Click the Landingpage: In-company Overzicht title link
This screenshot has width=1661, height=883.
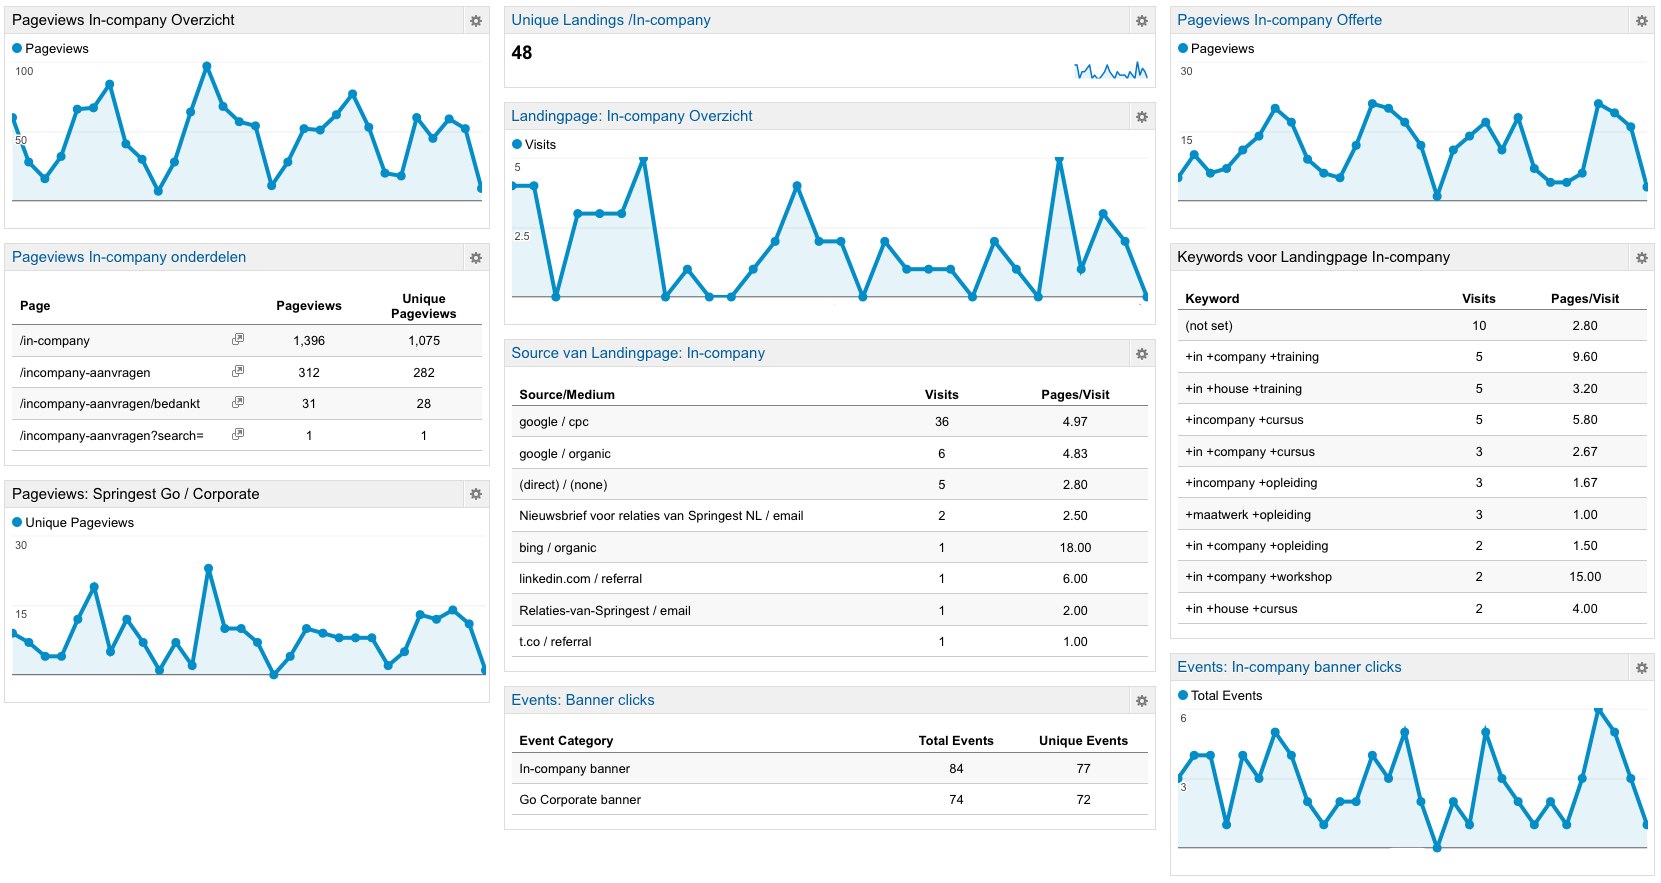[x=631, y=116]
